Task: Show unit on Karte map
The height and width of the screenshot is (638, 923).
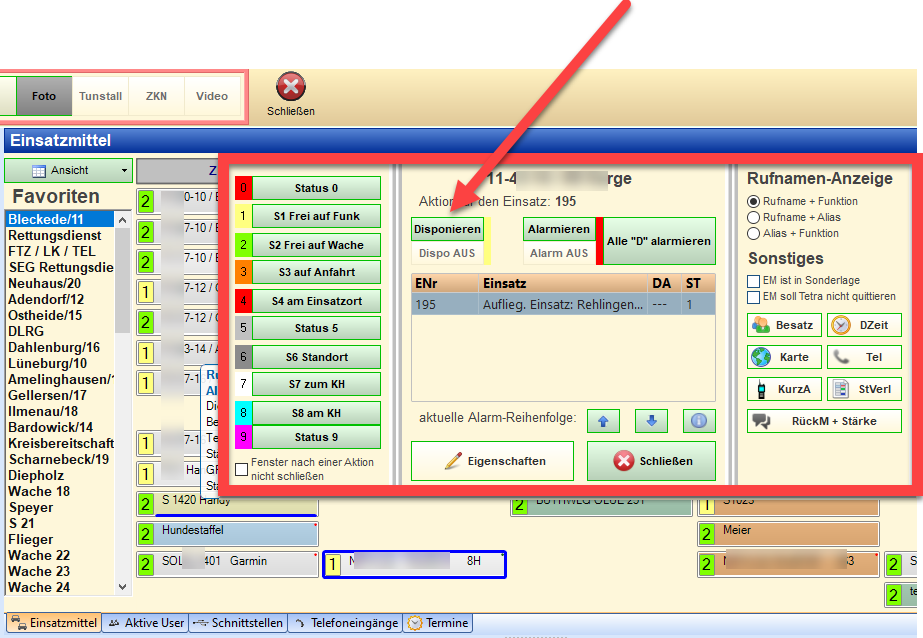Action: [x=784, y=357]
